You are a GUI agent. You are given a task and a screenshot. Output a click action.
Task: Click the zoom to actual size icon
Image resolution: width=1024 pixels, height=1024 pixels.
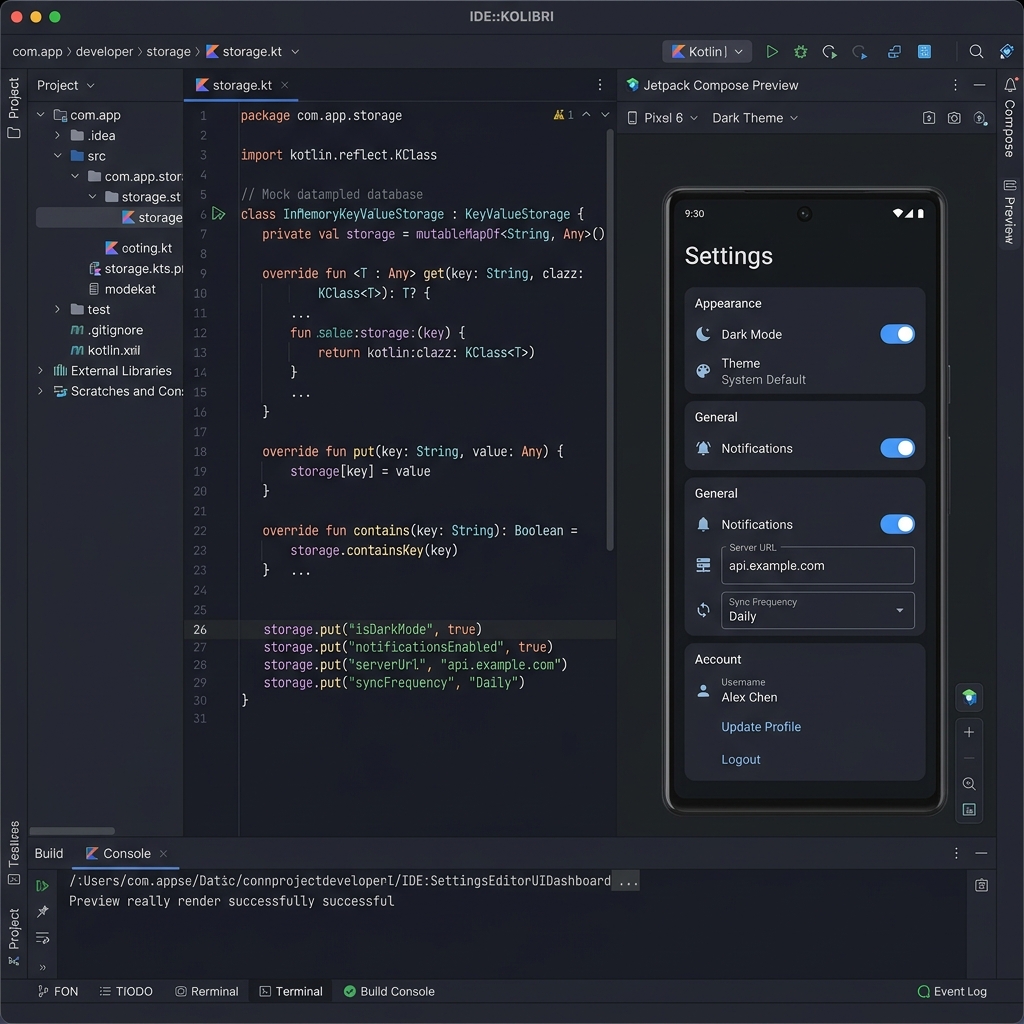click(x=969, y=784)
